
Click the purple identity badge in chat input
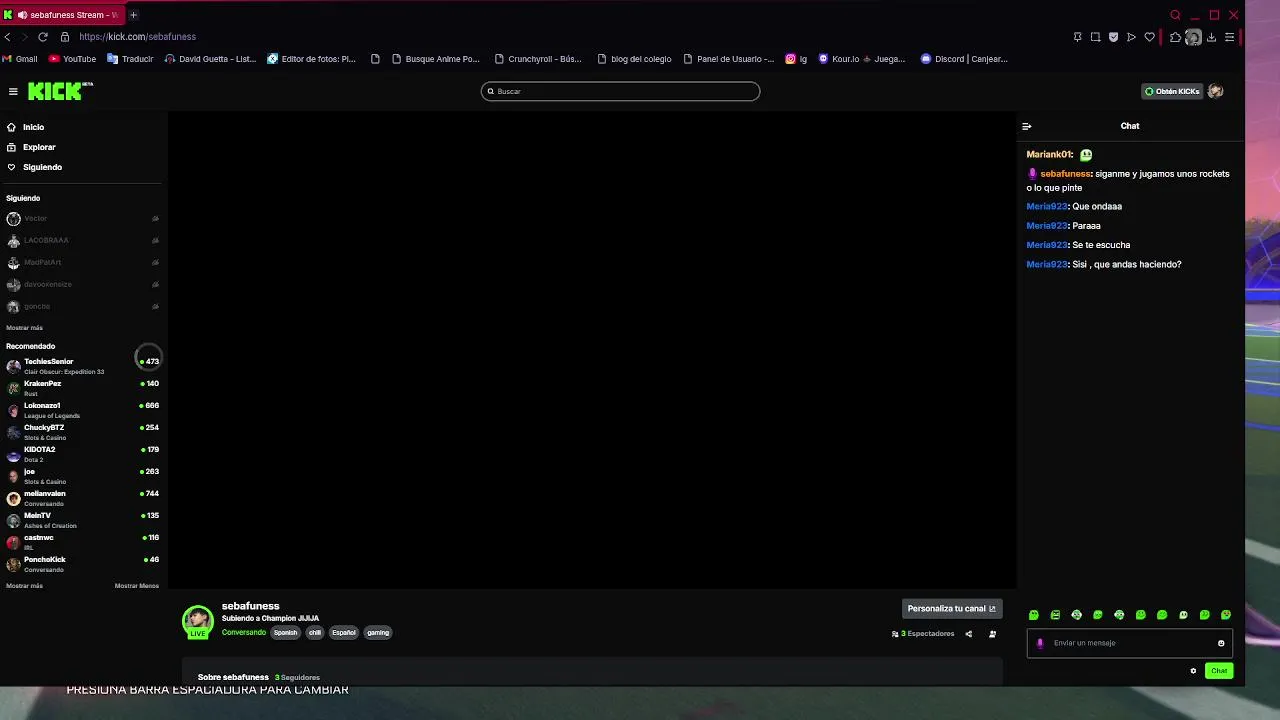pyautogui.click(x=1040, y=643)
